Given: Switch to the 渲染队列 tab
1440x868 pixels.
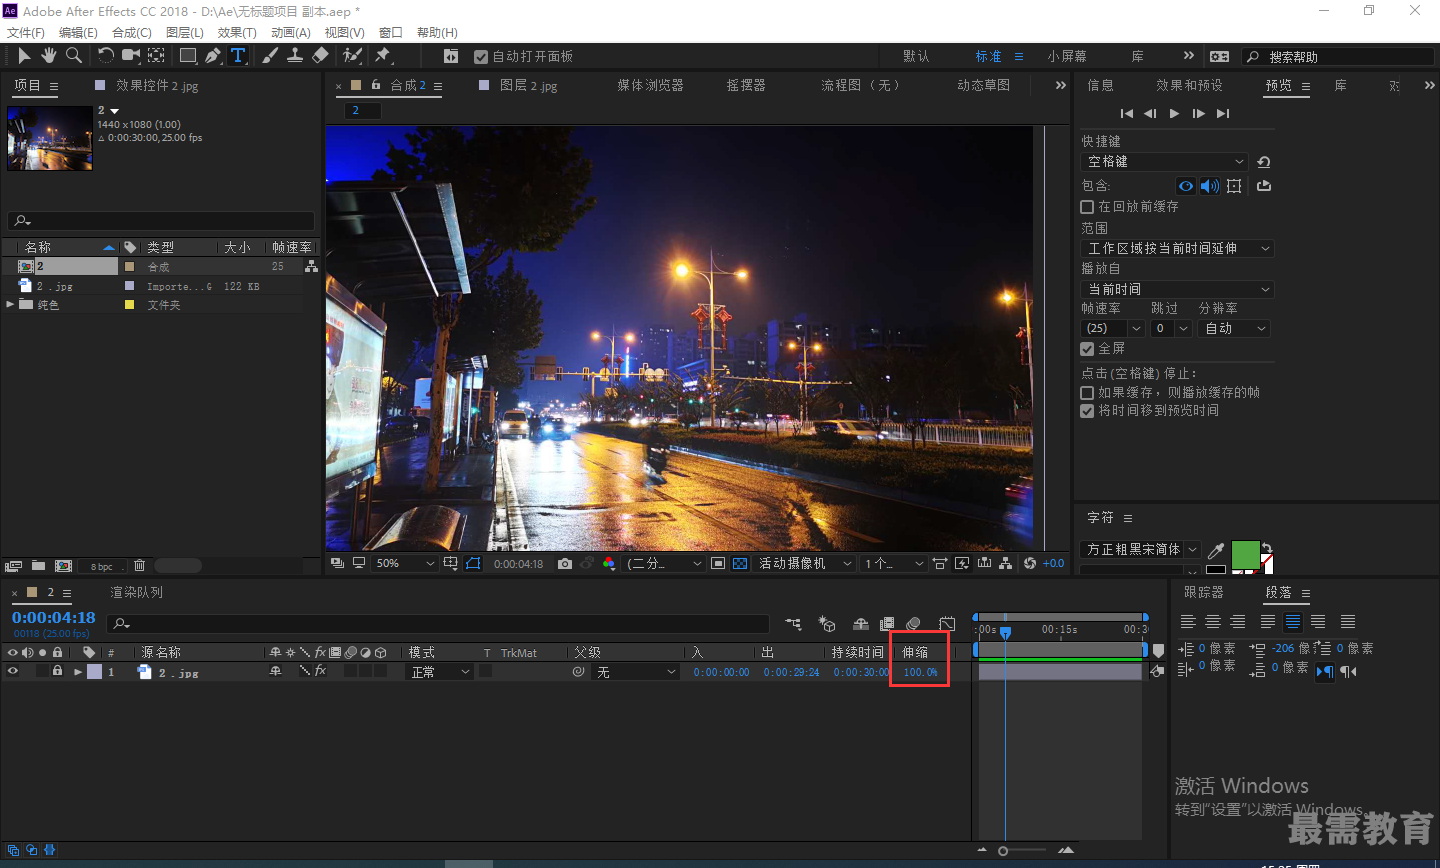Looking at the screenshot, I should [136, 593].
